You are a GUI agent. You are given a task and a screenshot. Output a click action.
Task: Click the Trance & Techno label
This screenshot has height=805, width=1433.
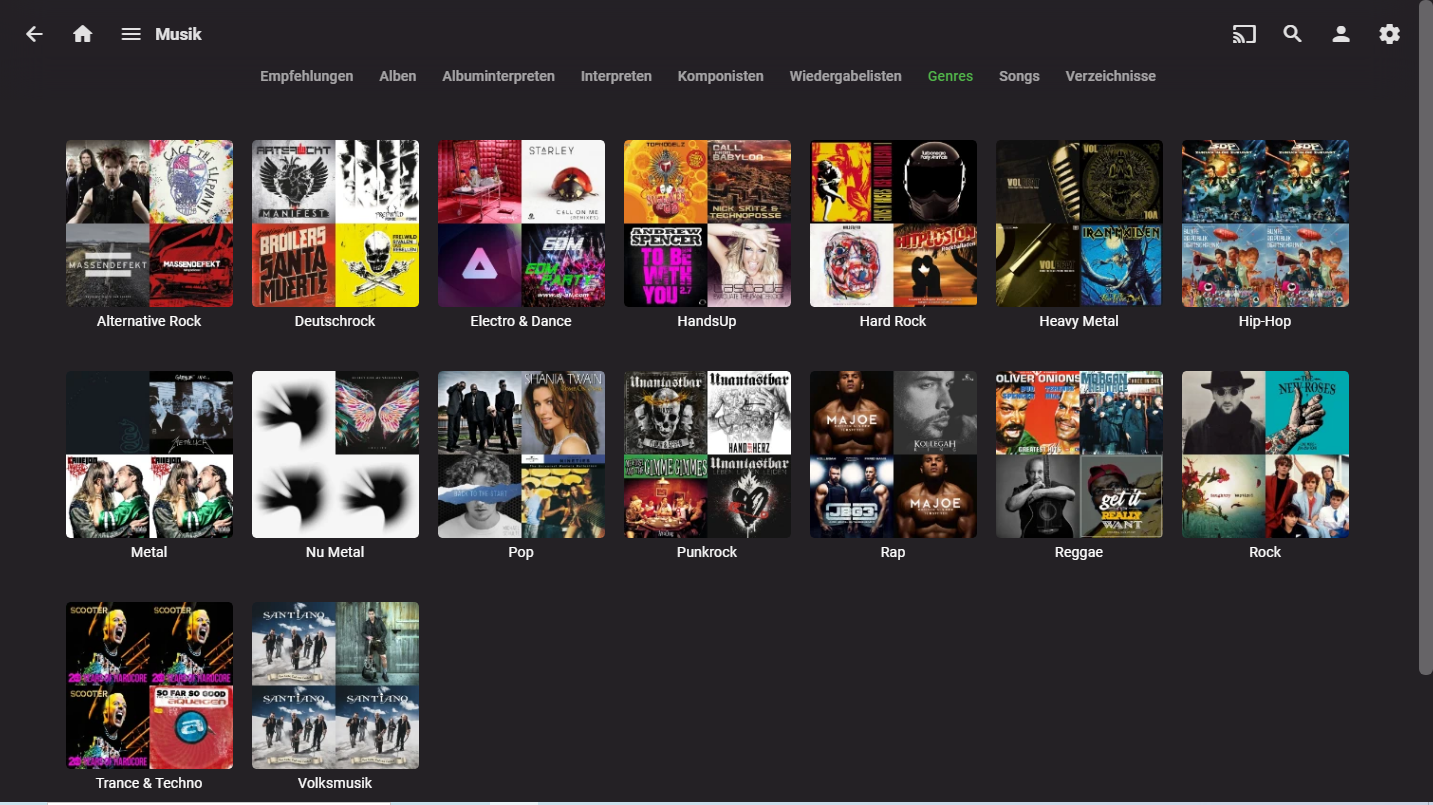click(x=149, y=783)
